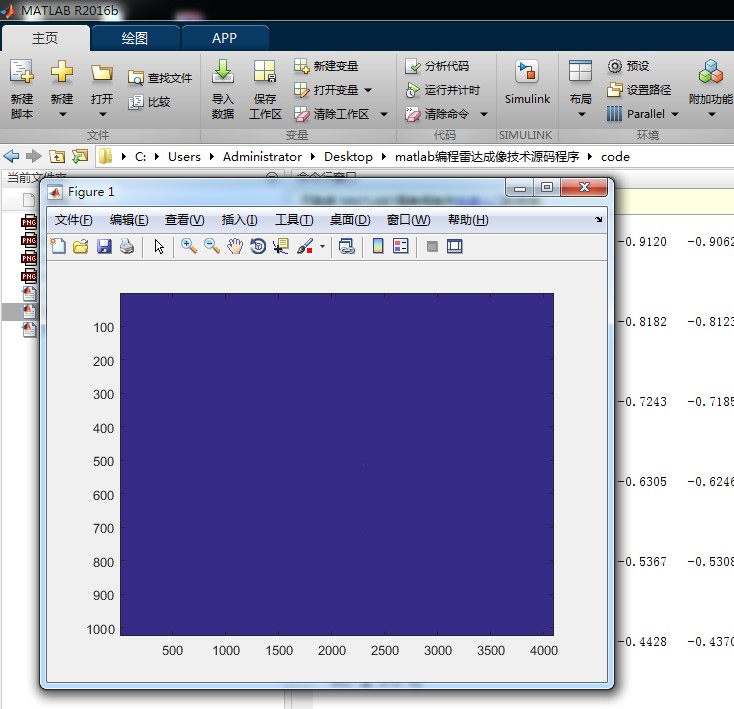Click Up One Level folder button
The width and height of the screenshot is (734, 709).
[x=57, y=156]
